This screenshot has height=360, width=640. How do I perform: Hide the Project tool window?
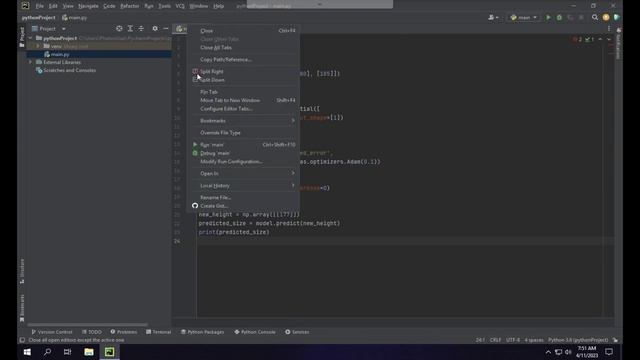click(x=166, y=29)
